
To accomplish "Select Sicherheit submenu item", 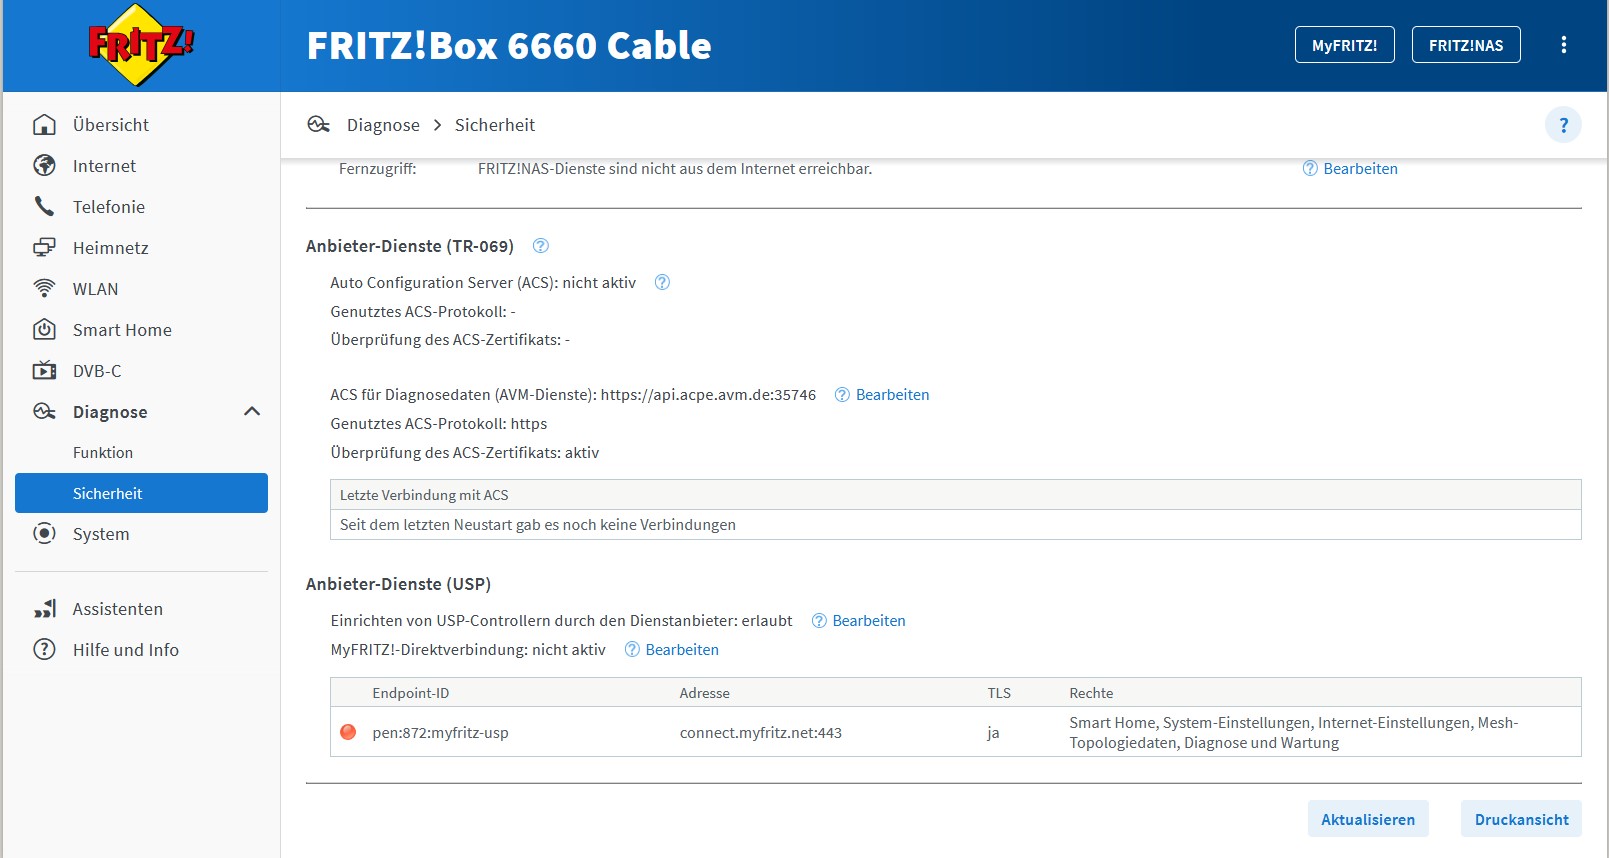I will [141, 493].
